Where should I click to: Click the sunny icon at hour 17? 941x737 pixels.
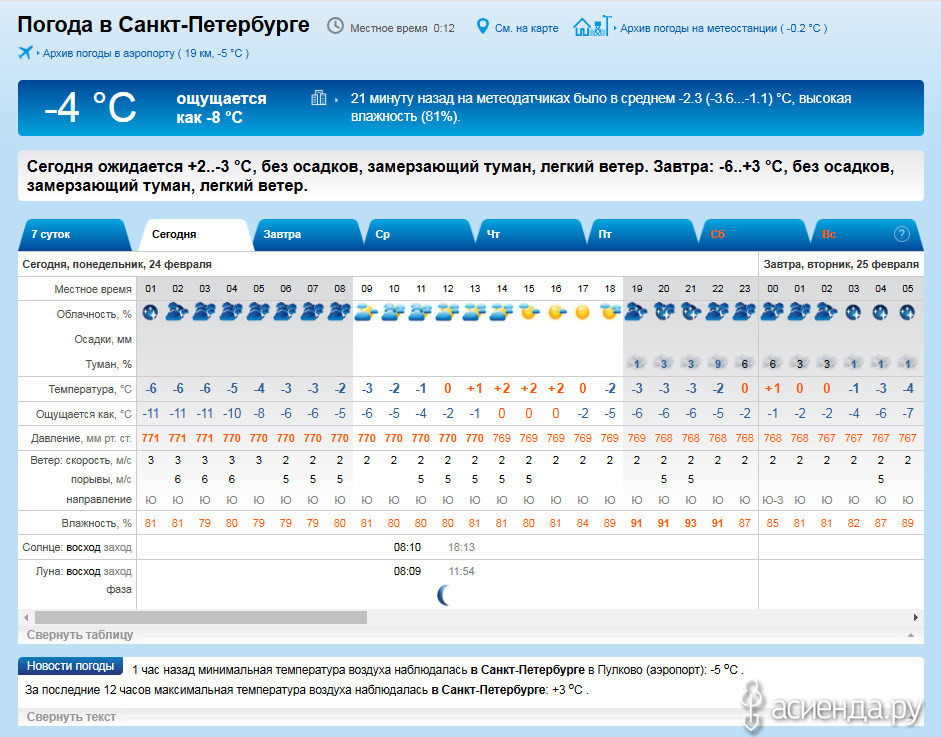(582, 312)
